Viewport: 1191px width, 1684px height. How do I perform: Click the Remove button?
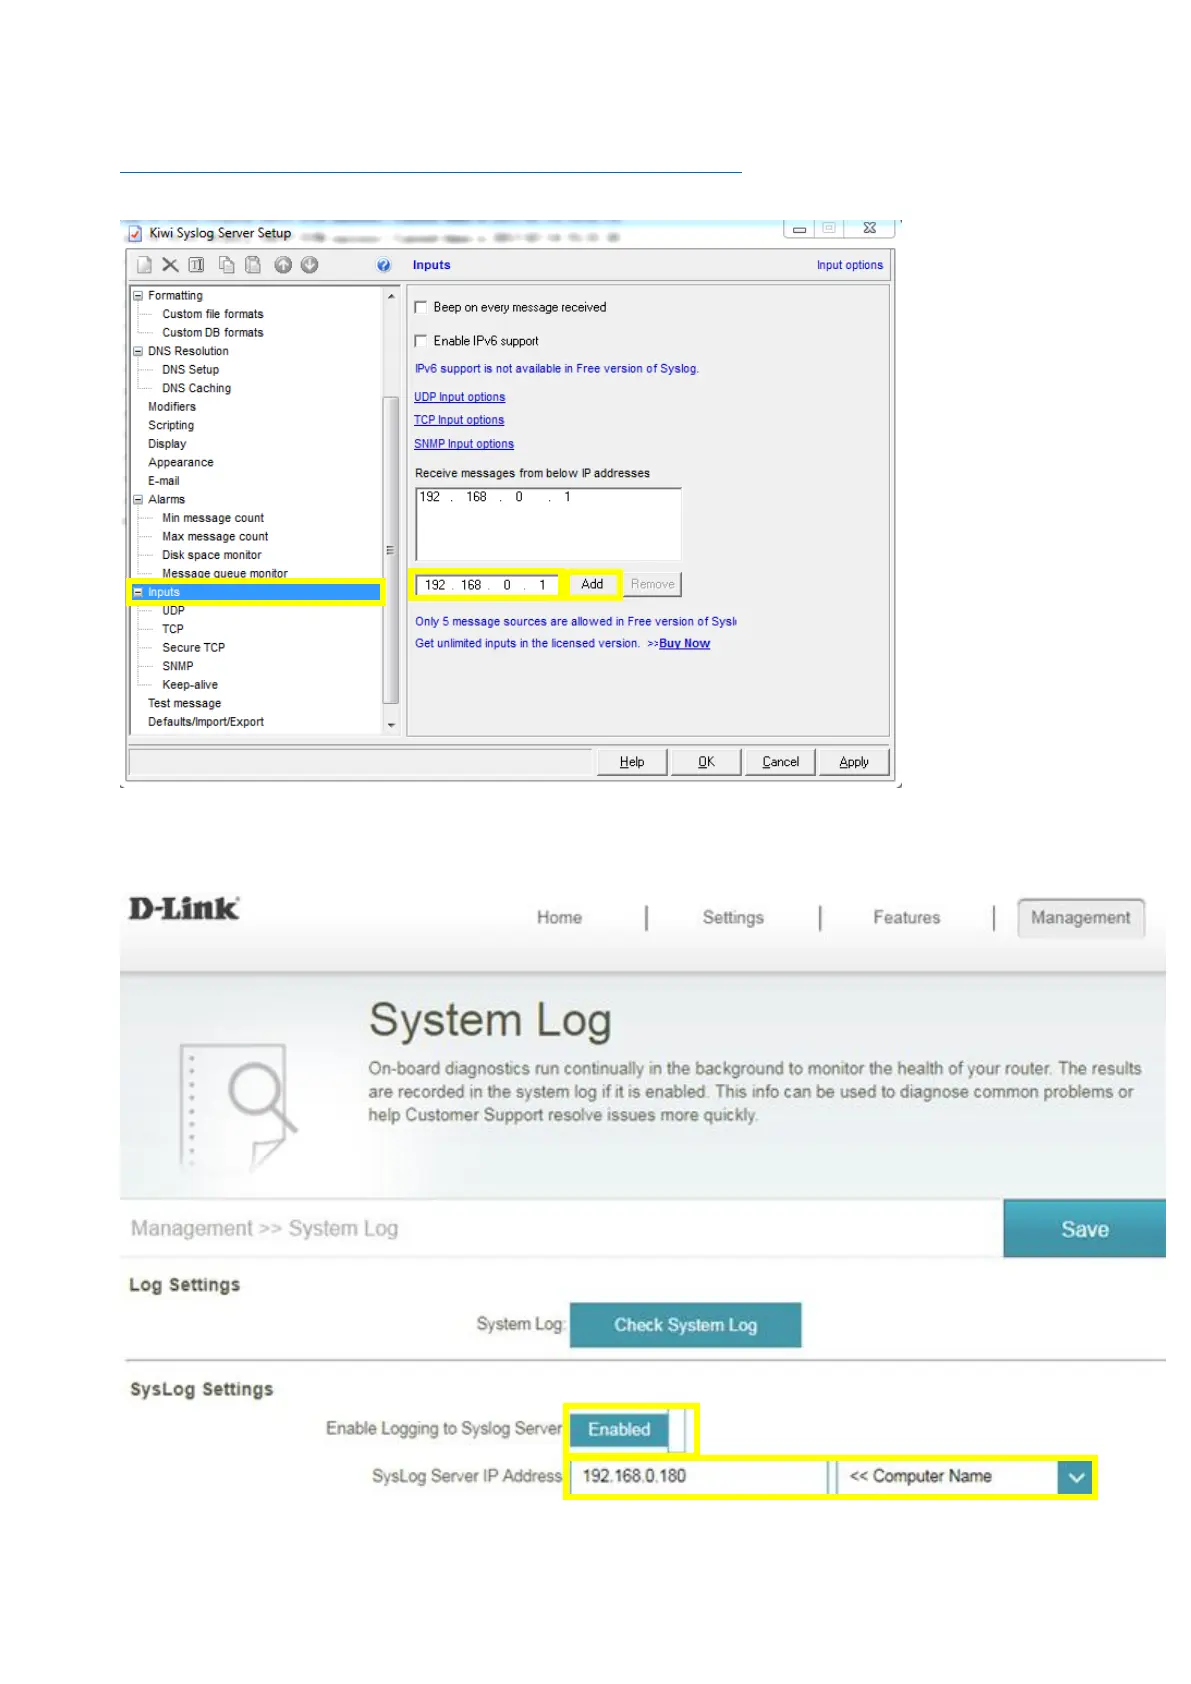653,584
